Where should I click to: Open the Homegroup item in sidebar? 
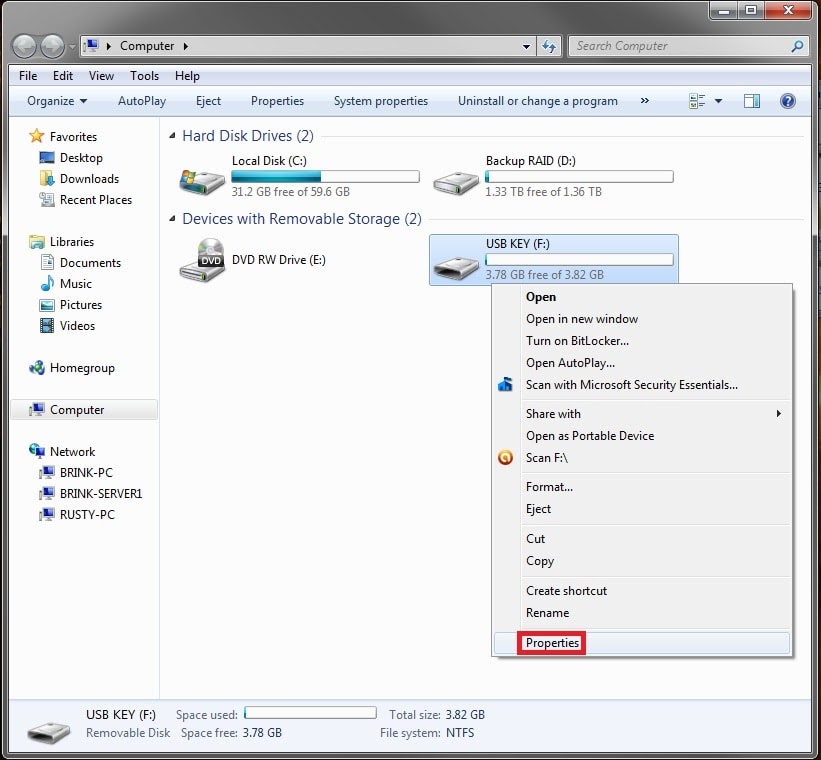click(81, 368)
